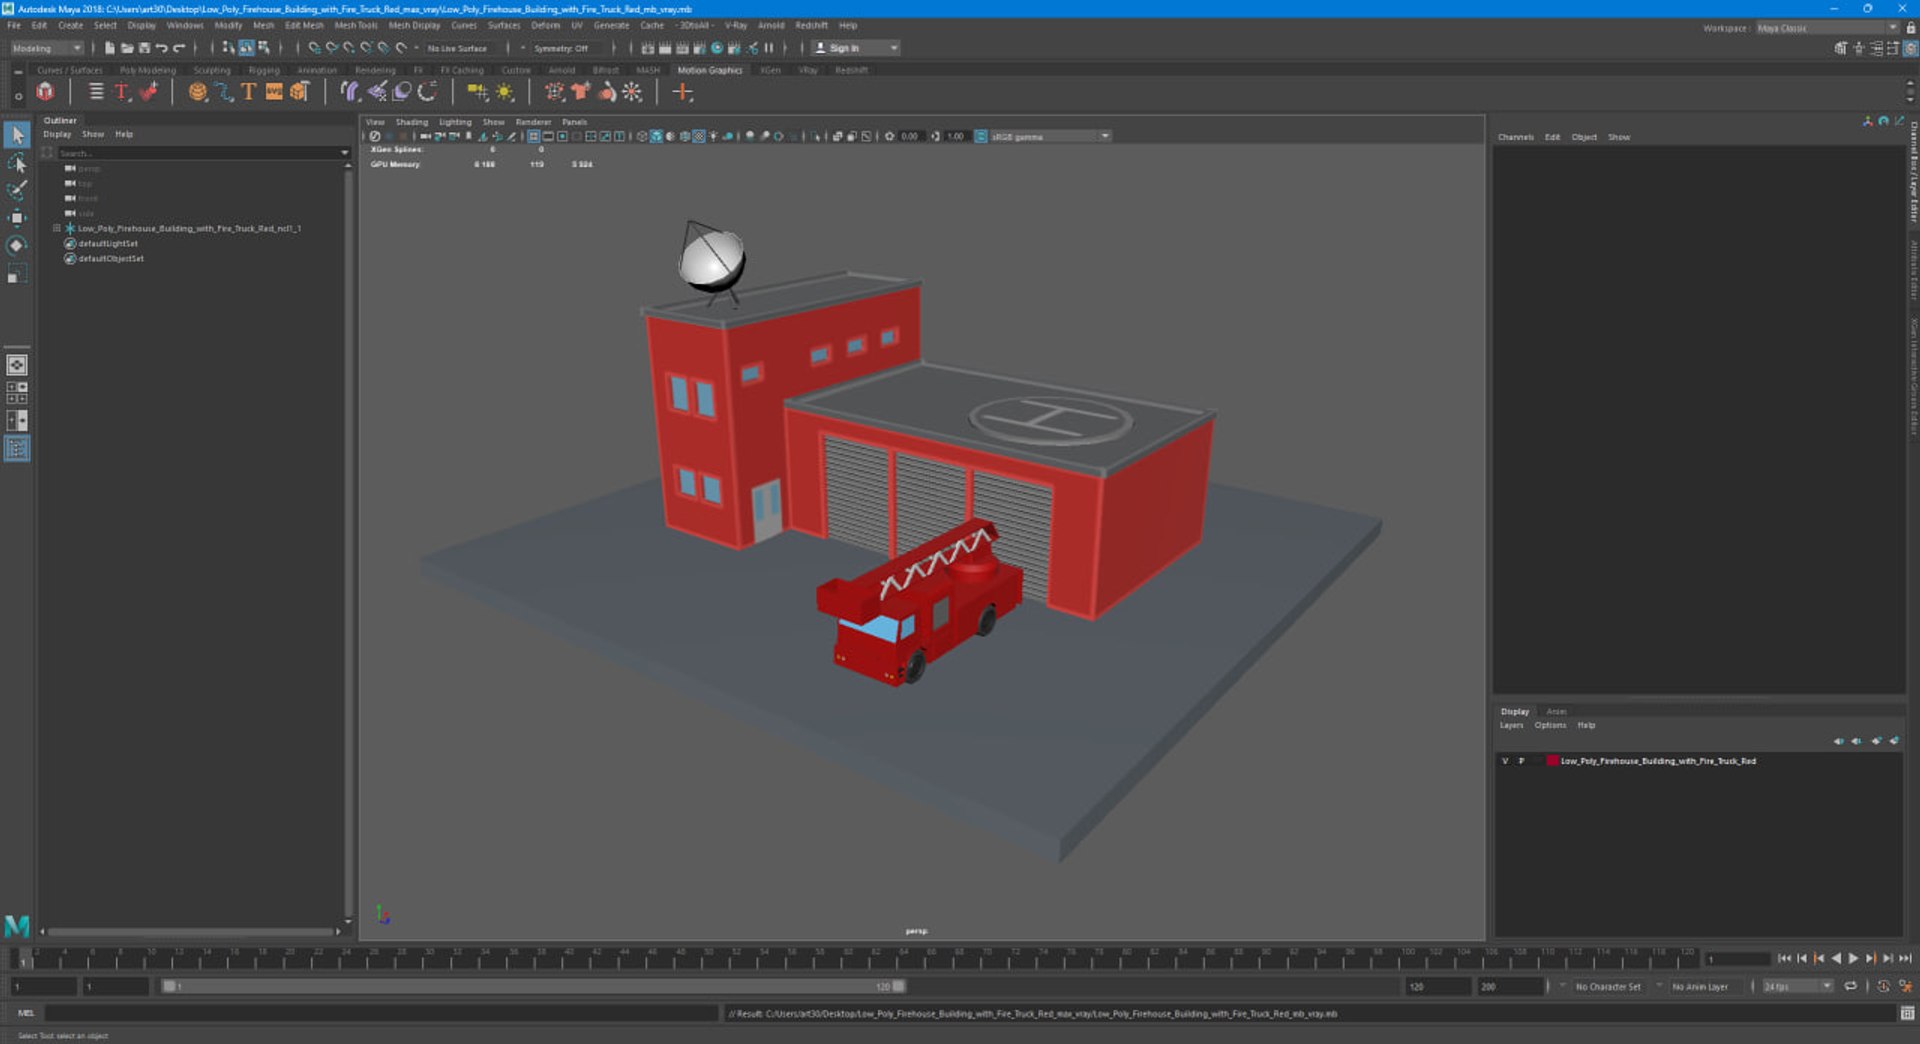Open the Workspace Maya Classic dropdown
Image resolution: width=1920 pixels, height=1044 pixels.
[x=1826, y=28]
